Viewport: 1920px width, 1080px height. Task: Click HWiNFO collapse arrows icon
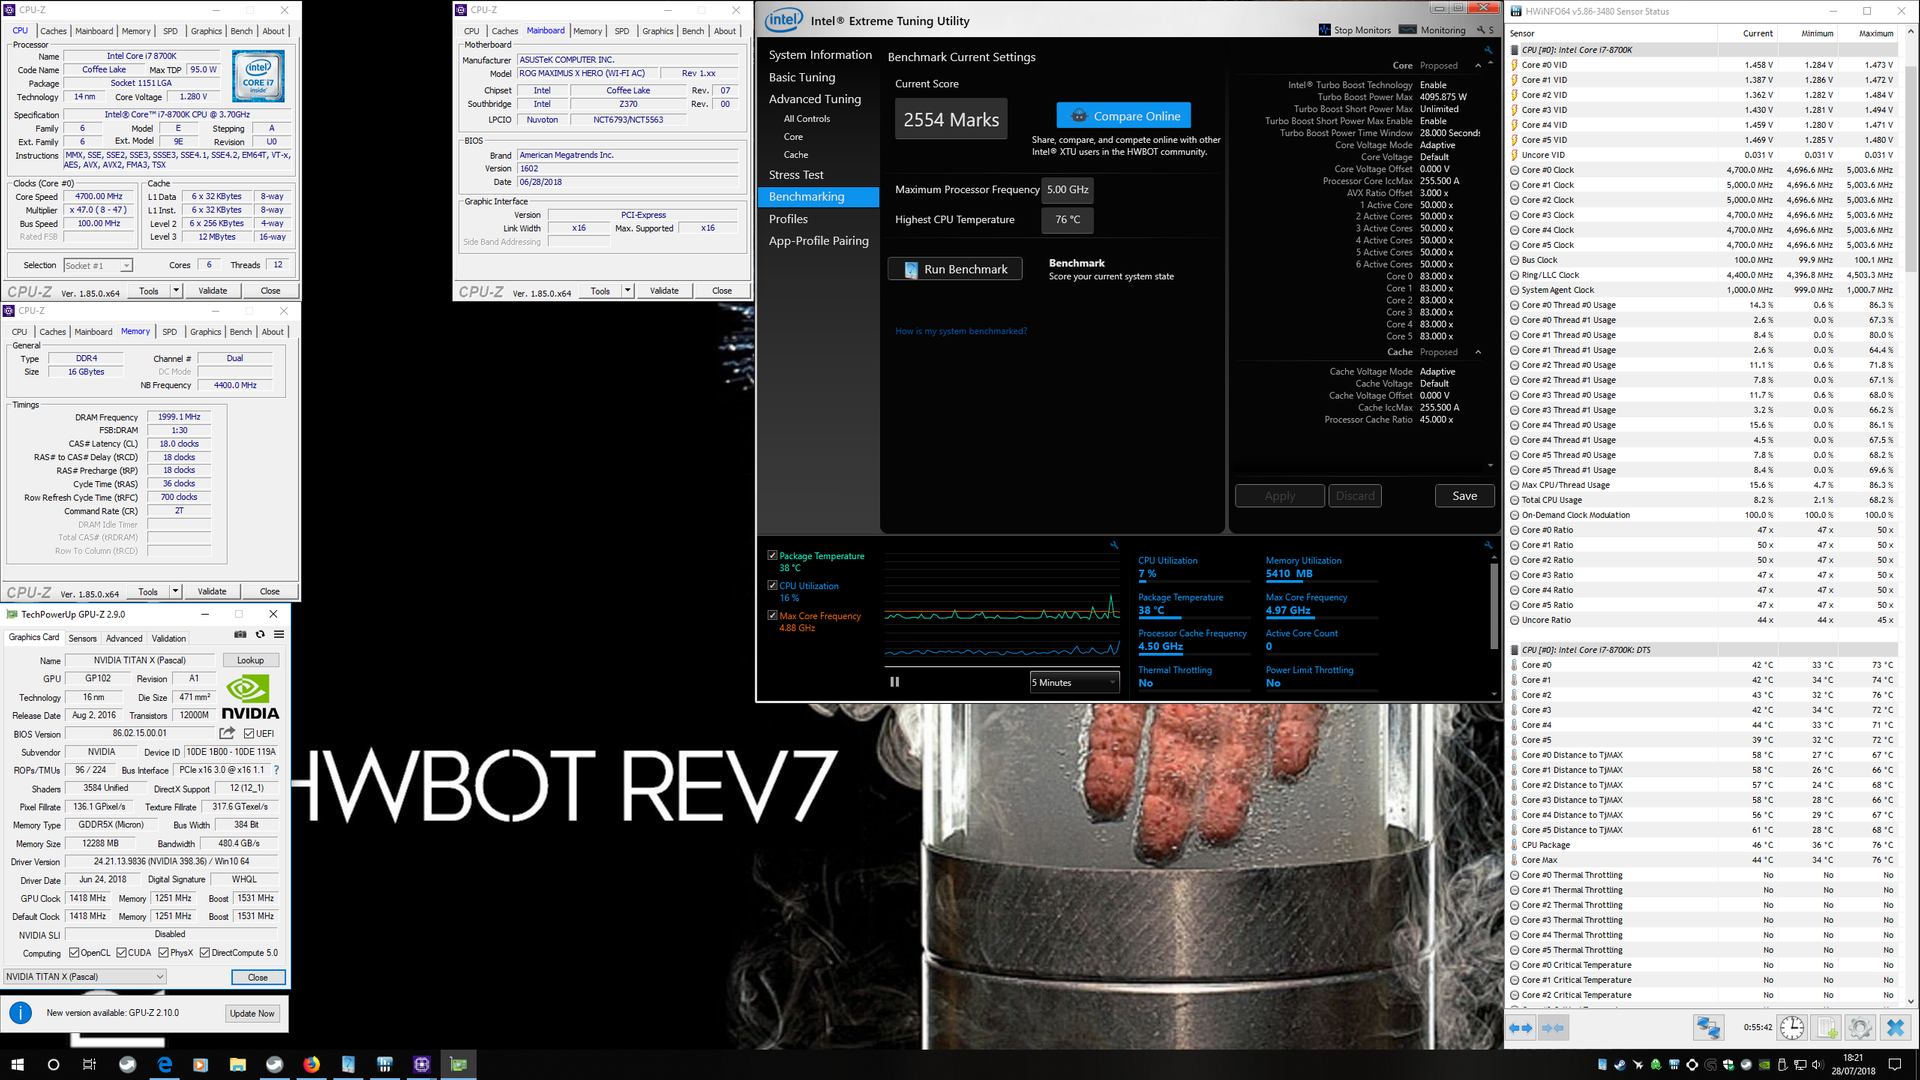pos(1553,1027)
